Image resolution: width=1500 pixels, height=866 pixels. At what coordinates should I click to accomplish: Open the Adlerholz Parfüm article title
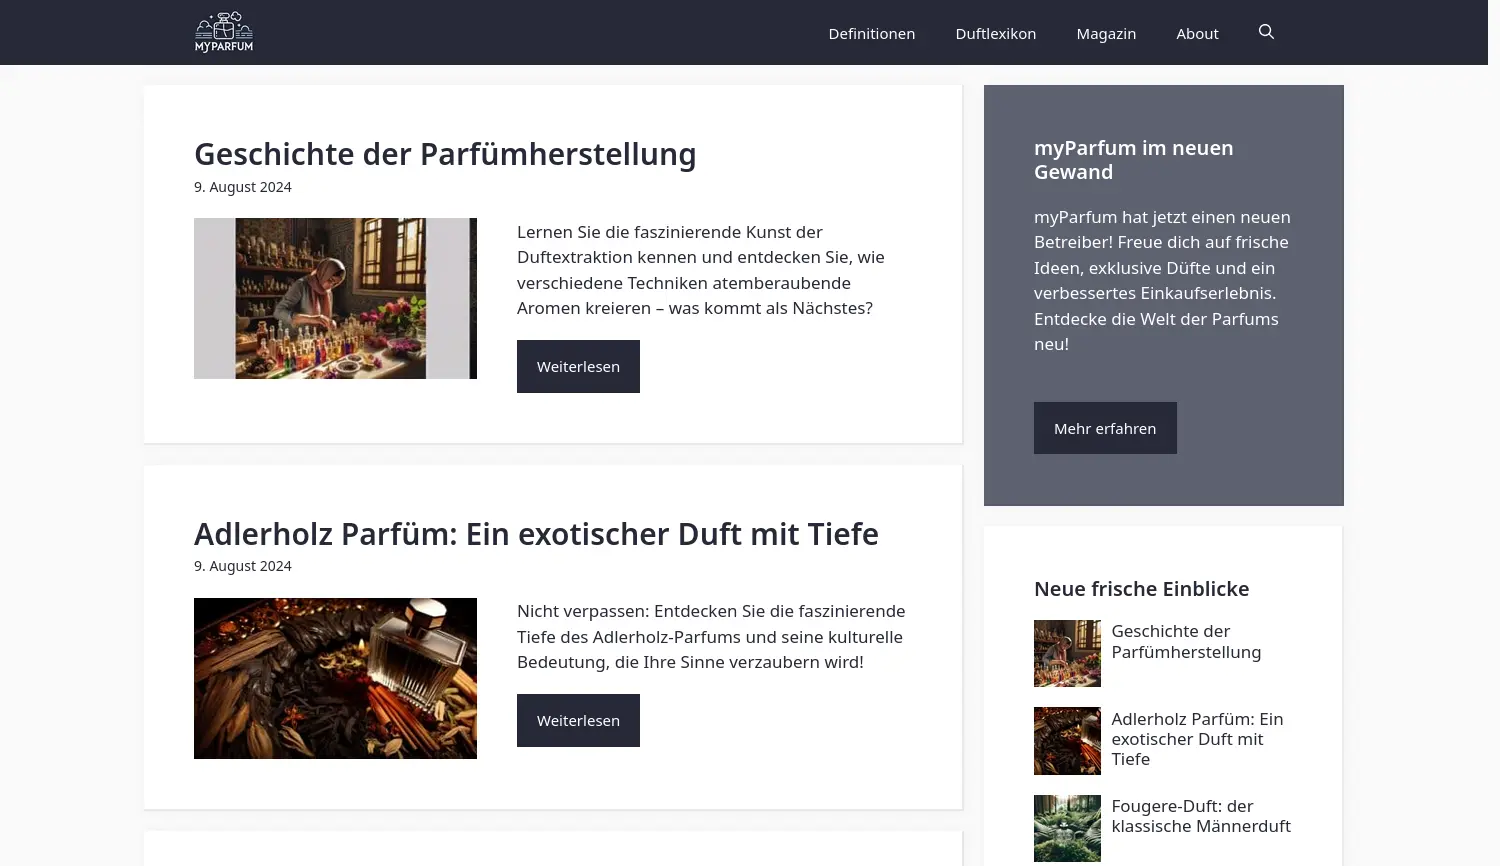point(536,534)
